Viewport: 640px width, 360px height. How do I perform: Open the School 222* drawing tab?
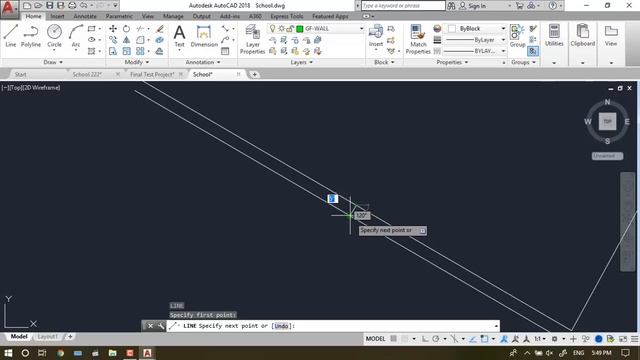tap(87, 74)
